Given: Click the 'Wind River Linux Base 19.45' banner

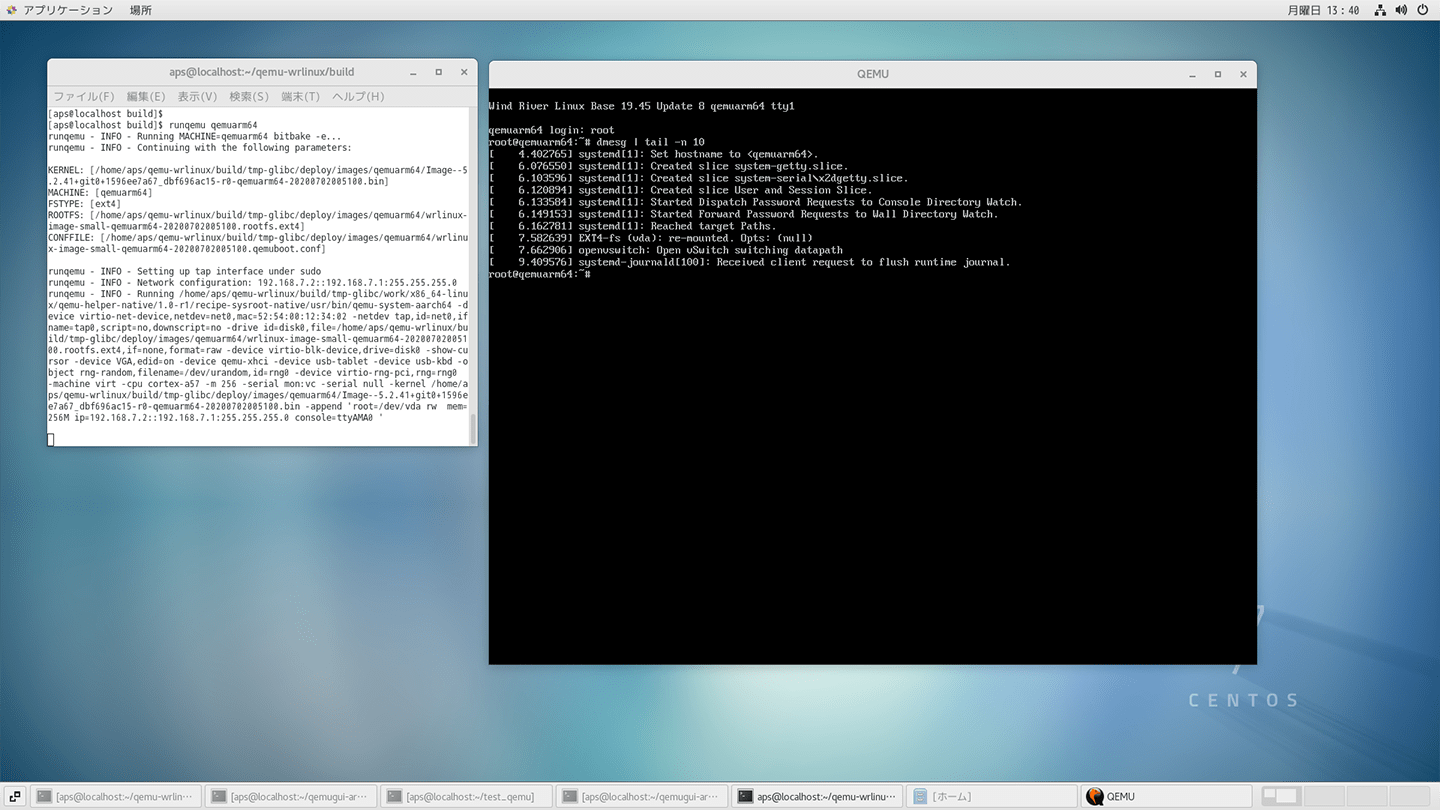Looking at the screenshot, I should click(642, 106).
